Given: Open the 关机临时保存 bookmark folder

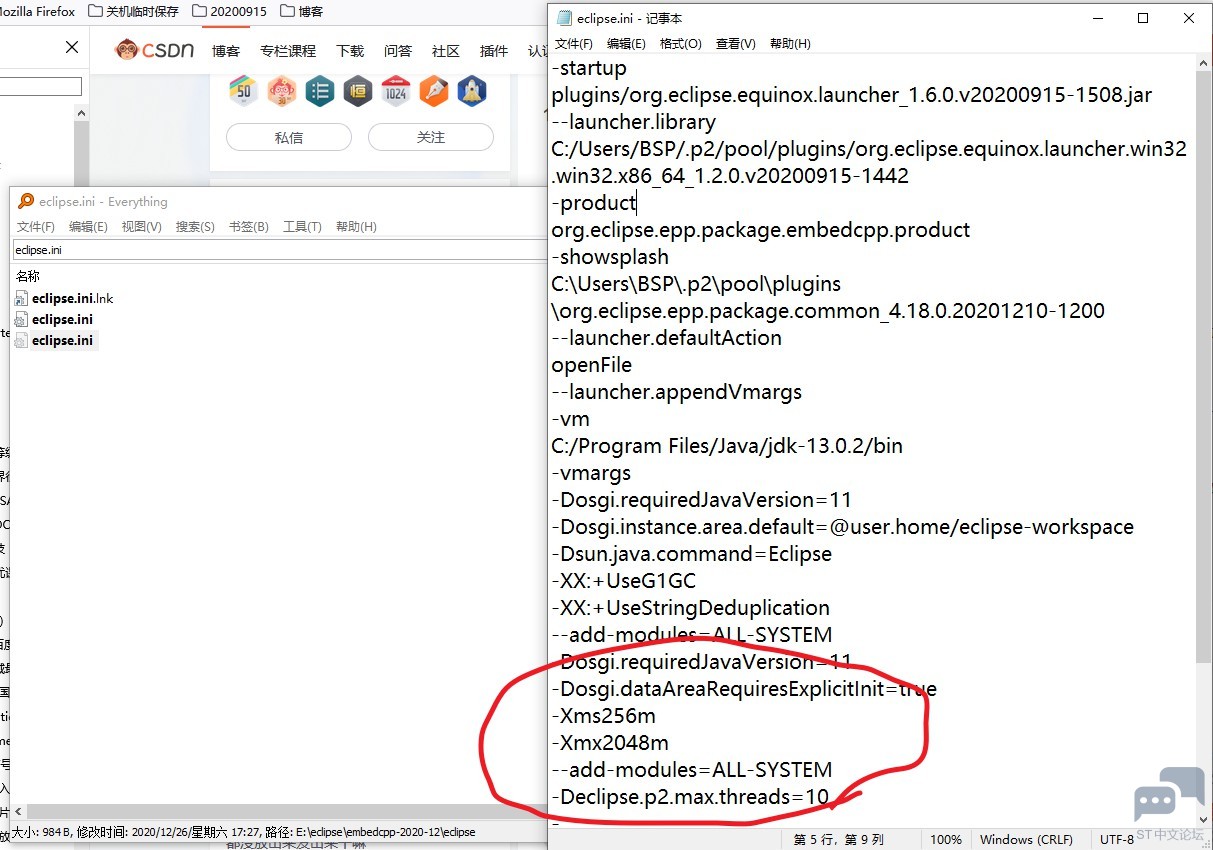Looking at the screenshot, I should coord(133,12).
